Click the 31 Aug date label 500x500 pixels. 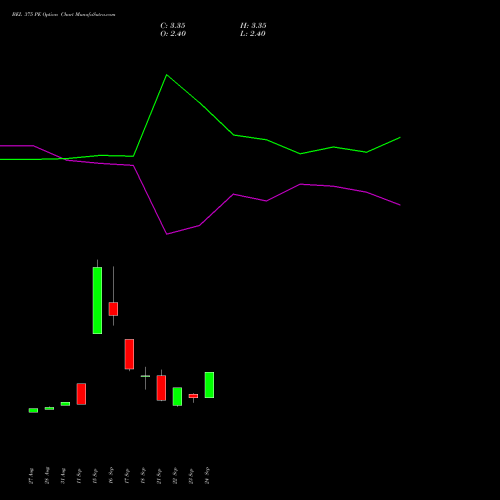[63, 476]
